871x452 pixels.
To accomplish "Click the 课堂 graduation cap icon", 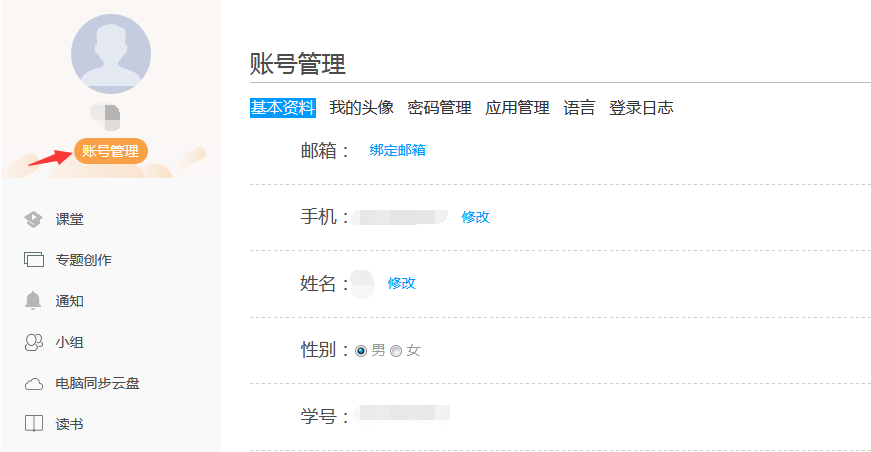I will click(34, 219).
